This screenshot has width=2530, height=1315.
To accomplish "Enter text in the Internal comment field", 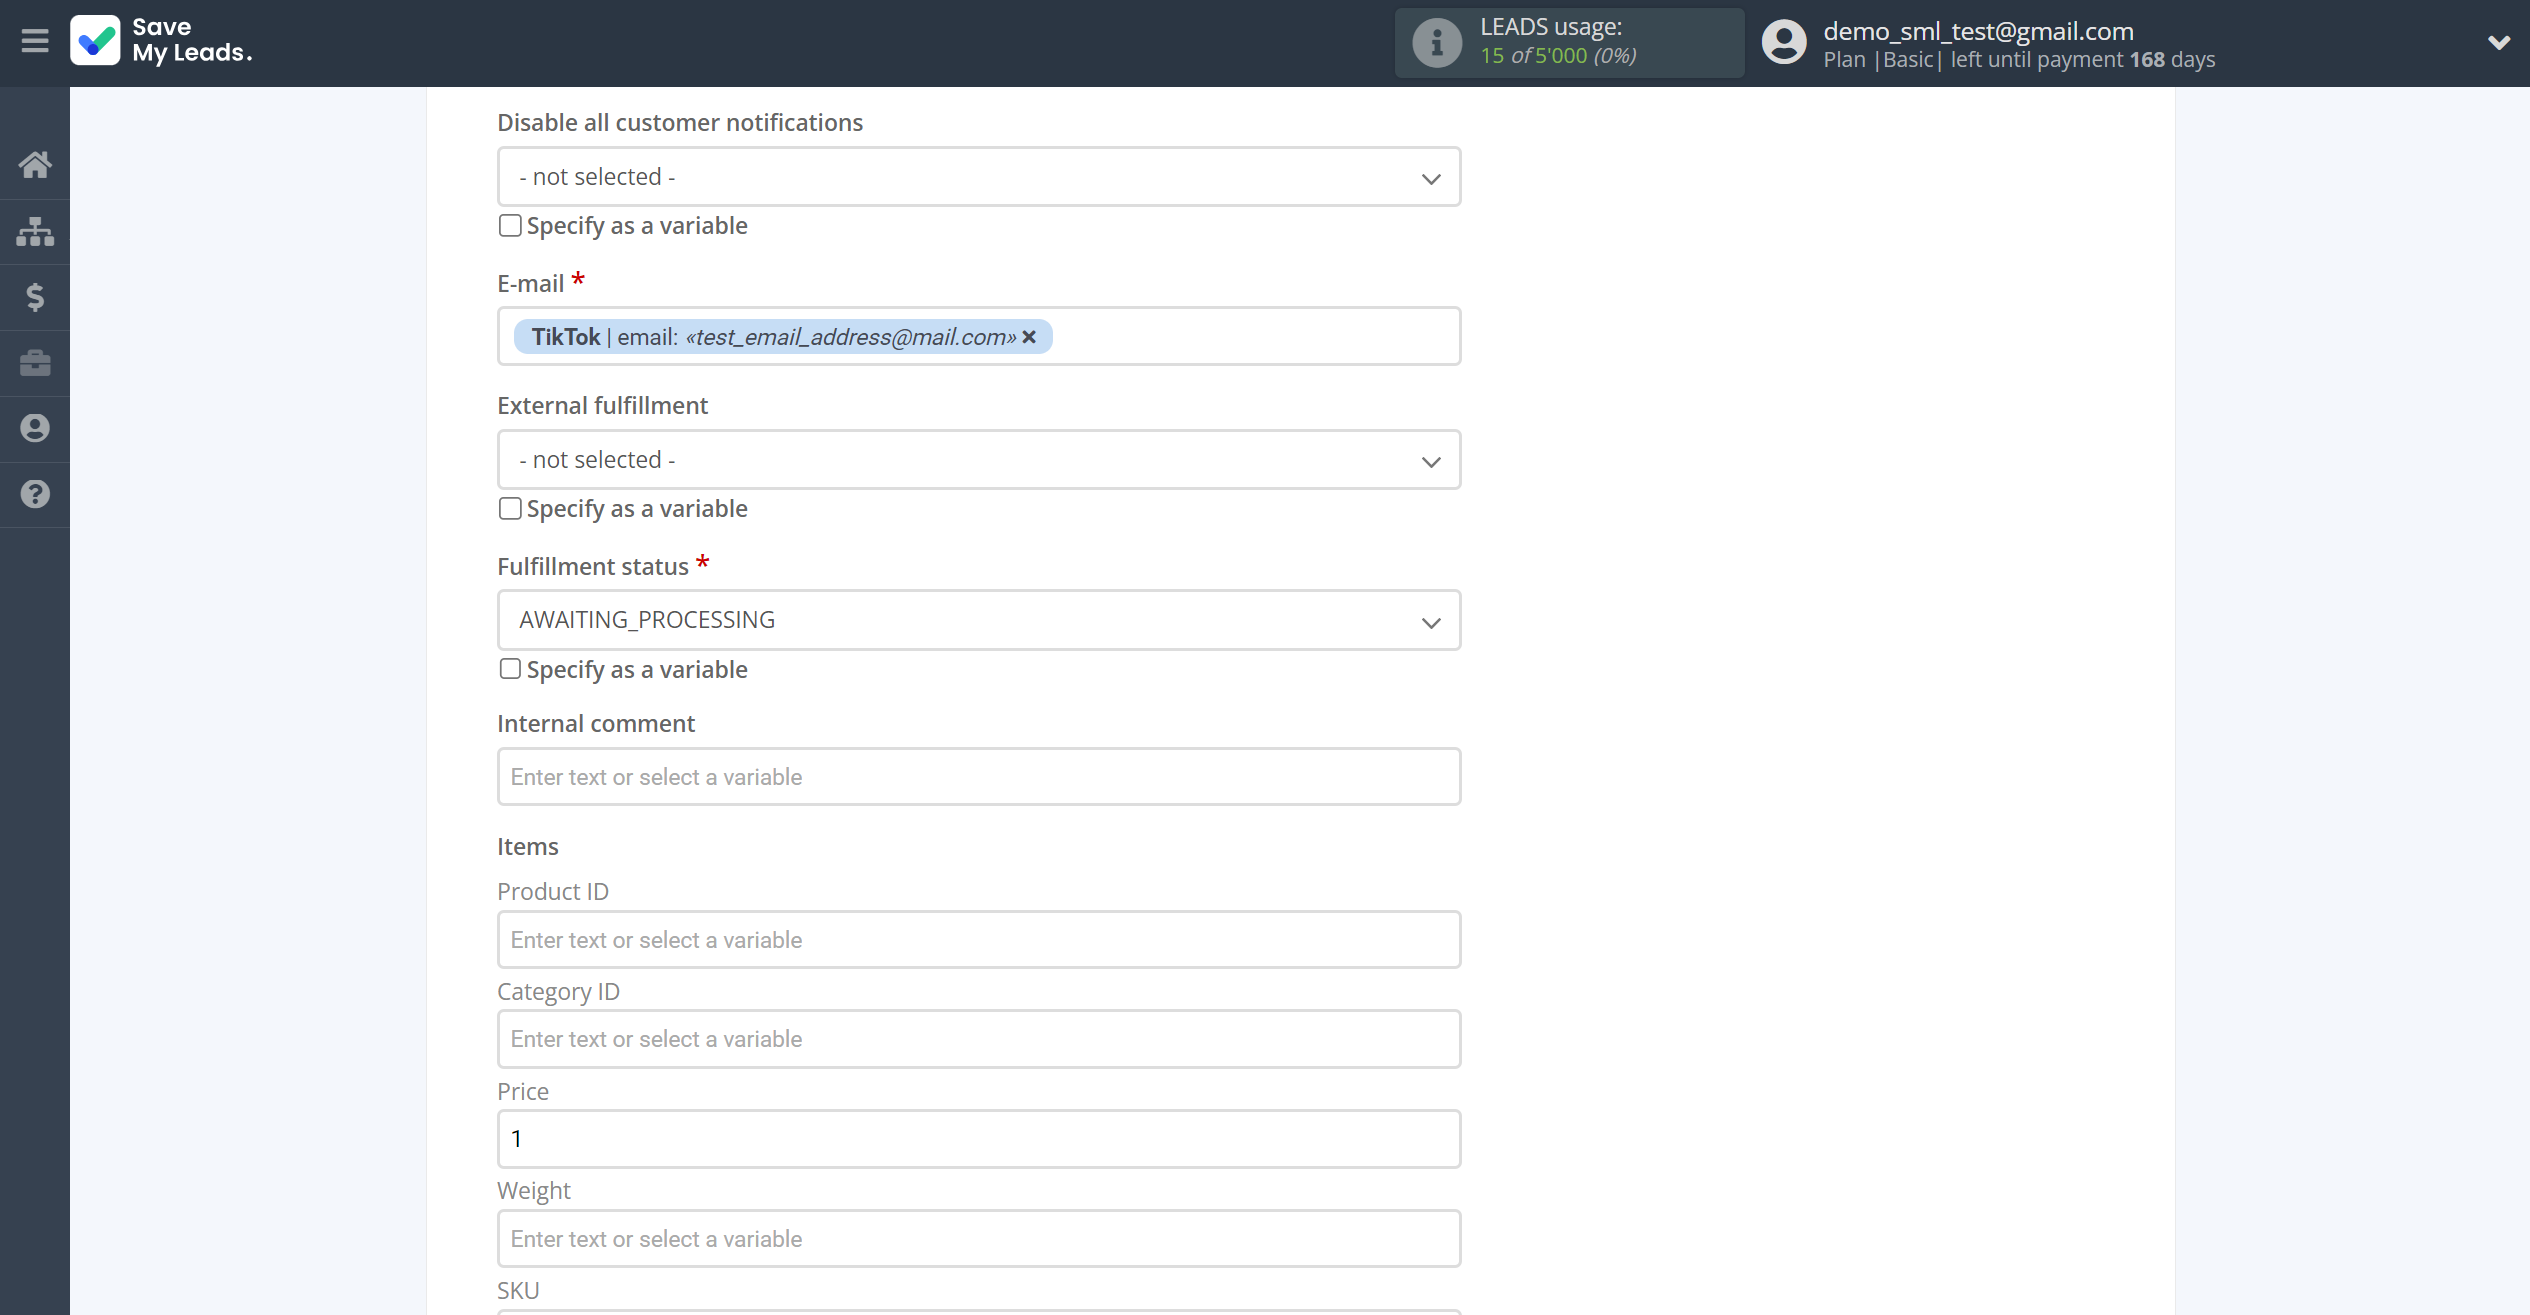I will (x=979, y=775).
